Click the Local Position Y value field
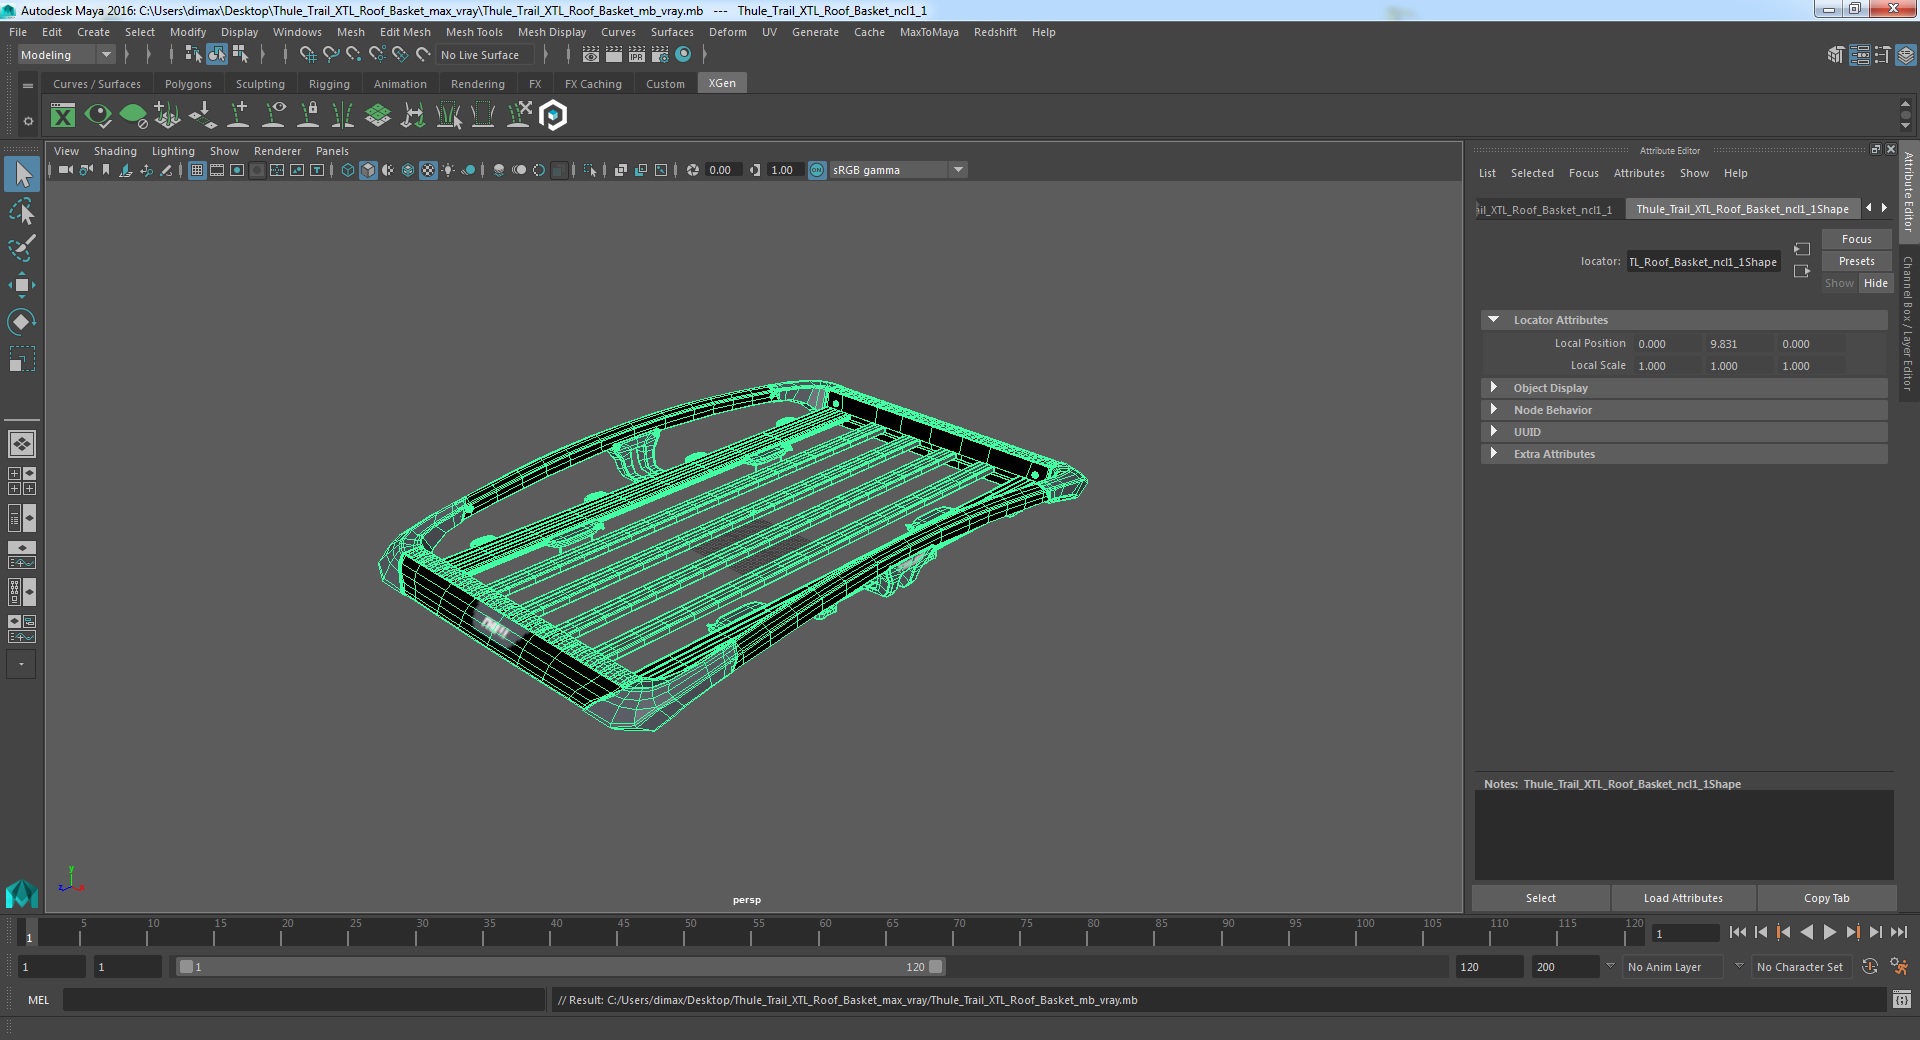Screen dimensions: 1920x1040 [x=1738, y=344]
